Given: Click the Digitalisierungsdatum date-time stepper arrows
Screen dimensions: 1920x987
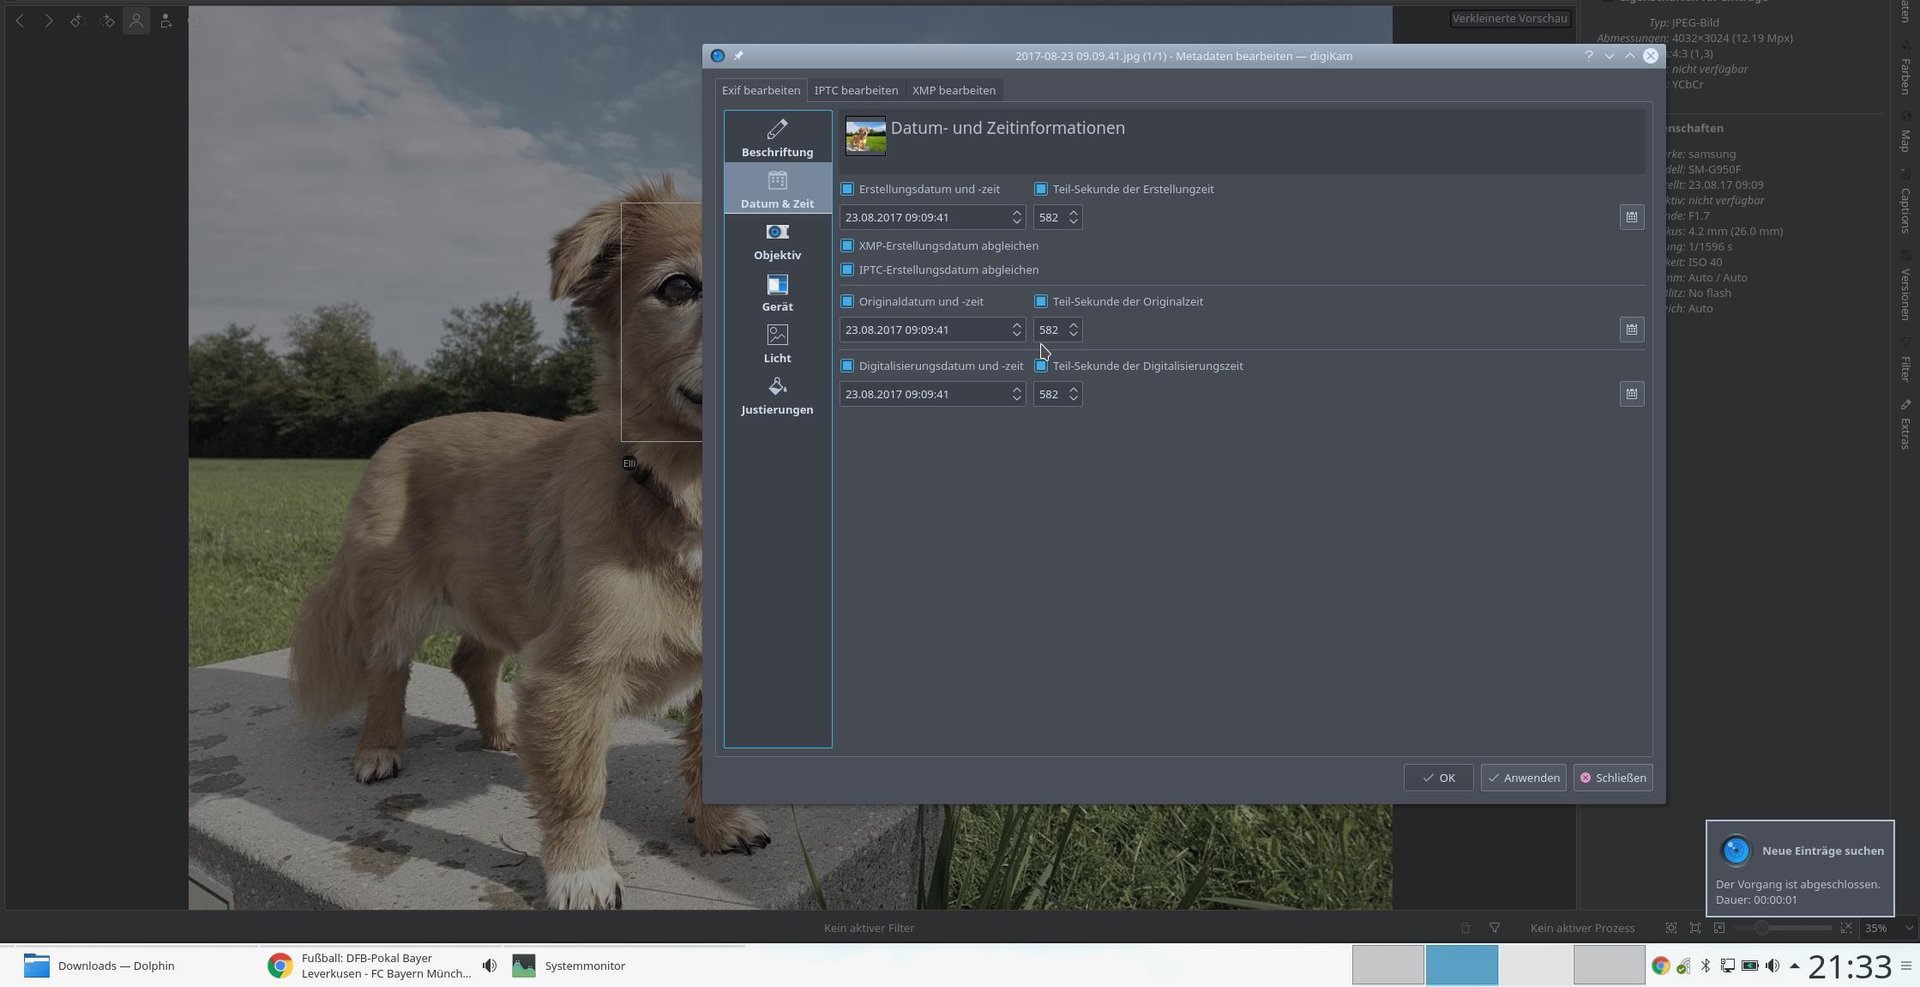Looking at the screenshot, I should (1016, 394).
